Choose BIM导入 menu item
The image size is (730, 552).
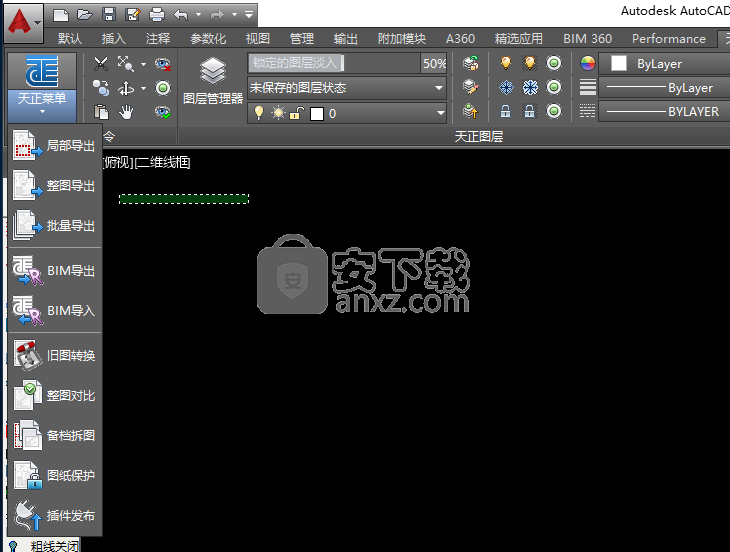[55, 310]
